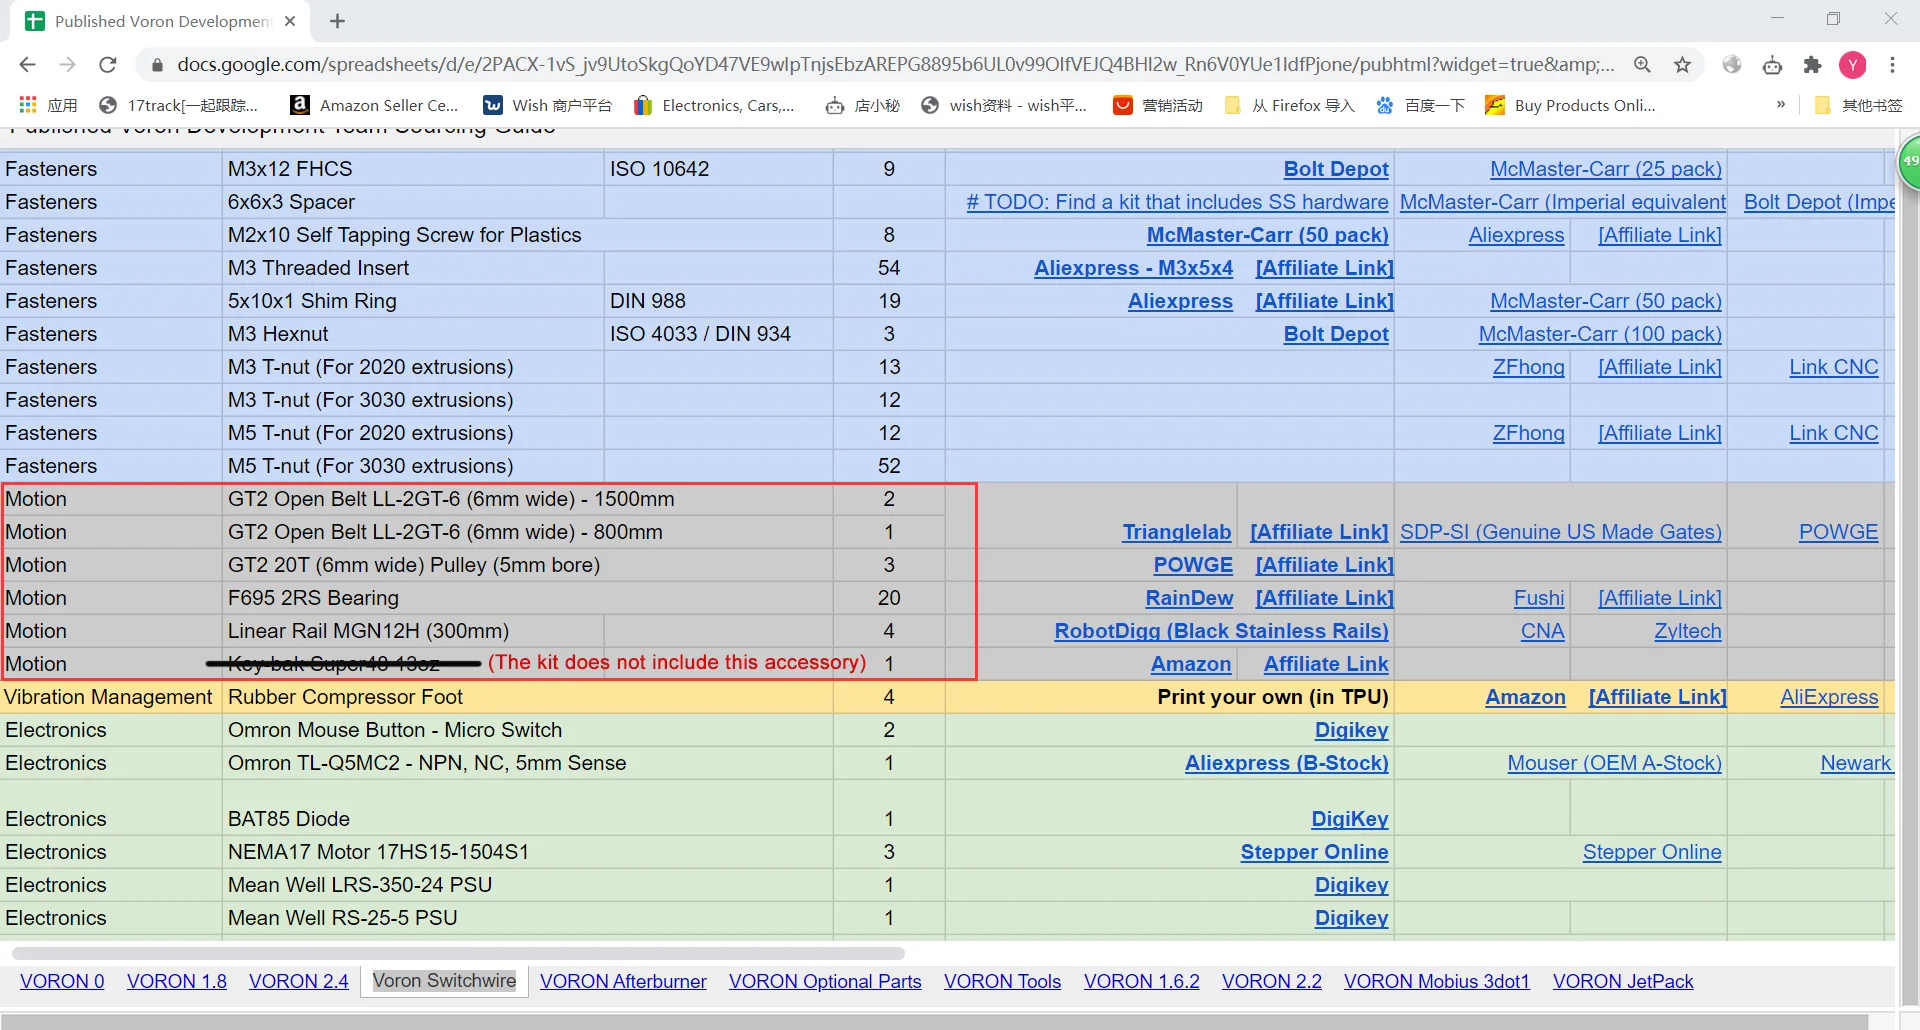
Task: Open the VORON Mobius 3dot1 sheet
Action: tap(1437, 981)
